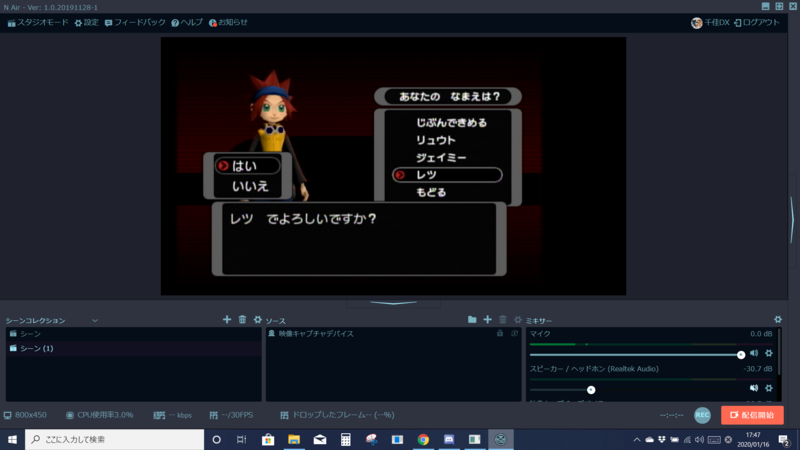Click the --/30FPS status entry
Image resolution: width=800 pixels, height=450 pixels.
click(x=231, y=415)
